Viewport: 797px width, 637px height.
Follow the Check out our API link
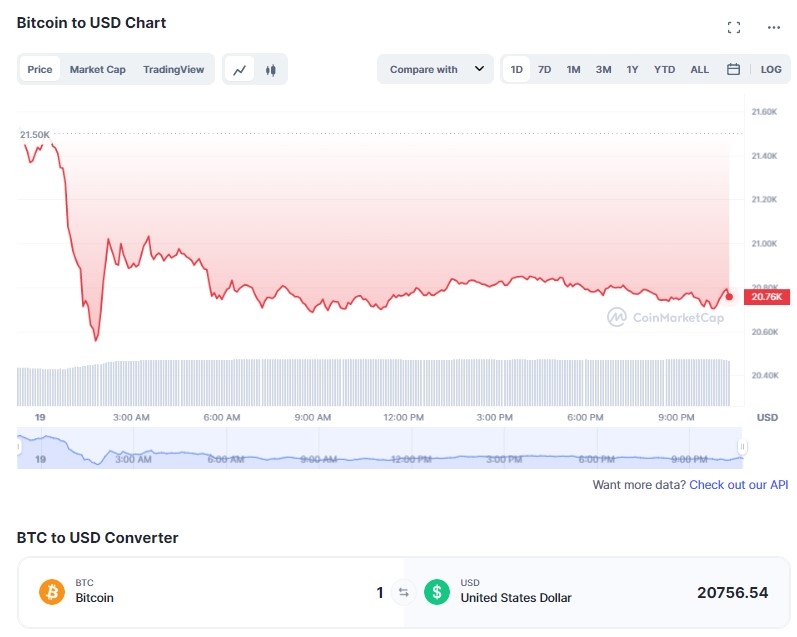[x=739, y=485]
